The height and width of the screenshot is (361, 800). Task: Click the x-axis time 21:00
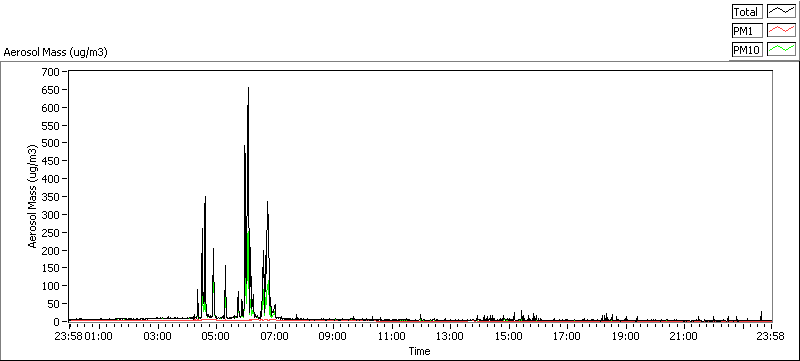pyautogui.click(x=684, y=336)
